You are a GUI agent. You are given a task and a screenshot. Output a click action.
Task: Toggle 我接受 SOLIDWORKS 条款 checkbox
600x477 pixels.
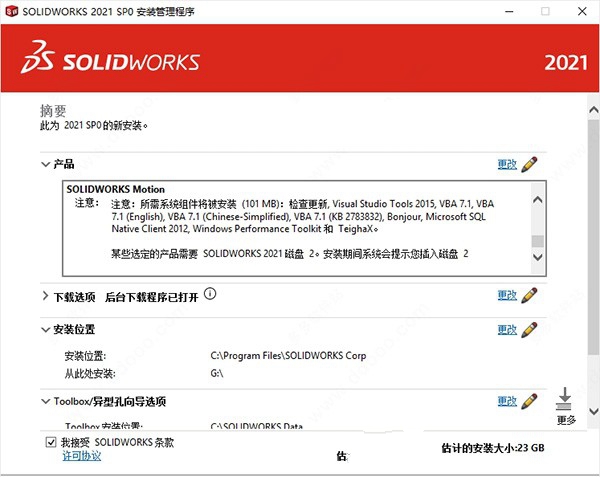pos(51,442)
